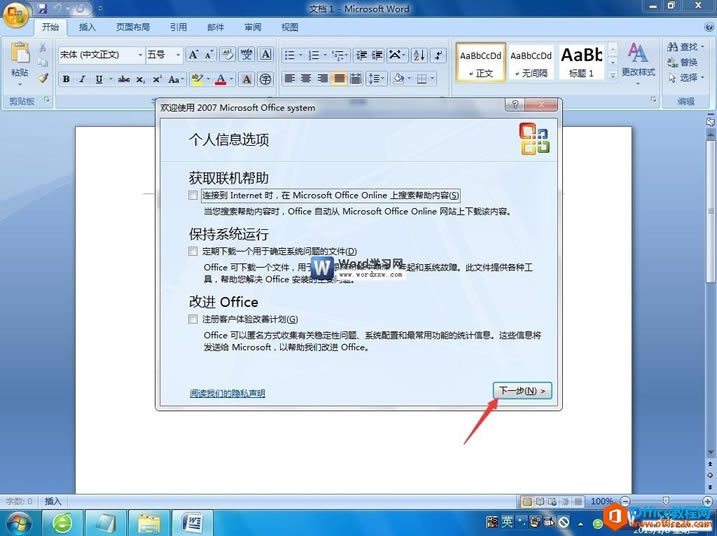Screen dimensions: 717x536
Task: Switch to the 插入 ribbon tab
Action: (x=87, y=27)
